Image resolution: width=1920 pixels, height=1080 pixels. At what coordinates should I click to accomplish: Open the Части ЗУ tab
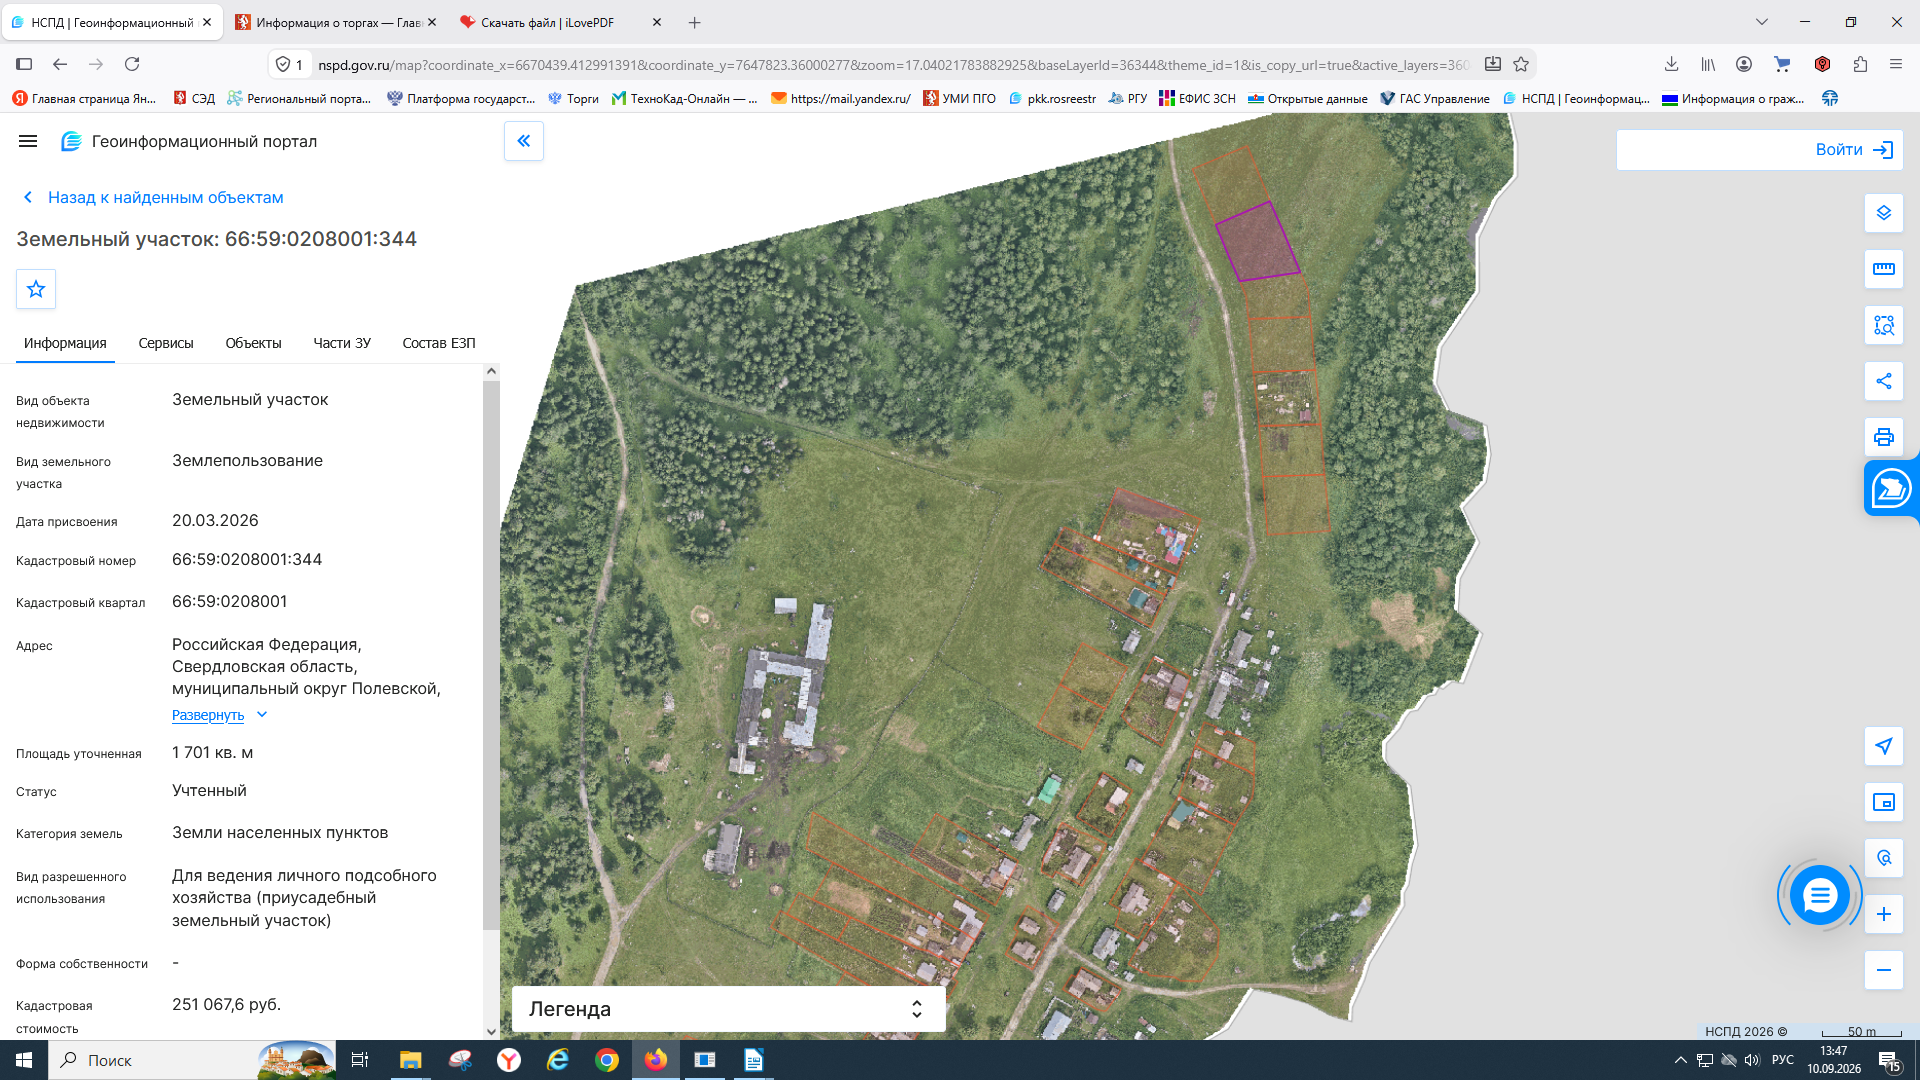(342, 343)
